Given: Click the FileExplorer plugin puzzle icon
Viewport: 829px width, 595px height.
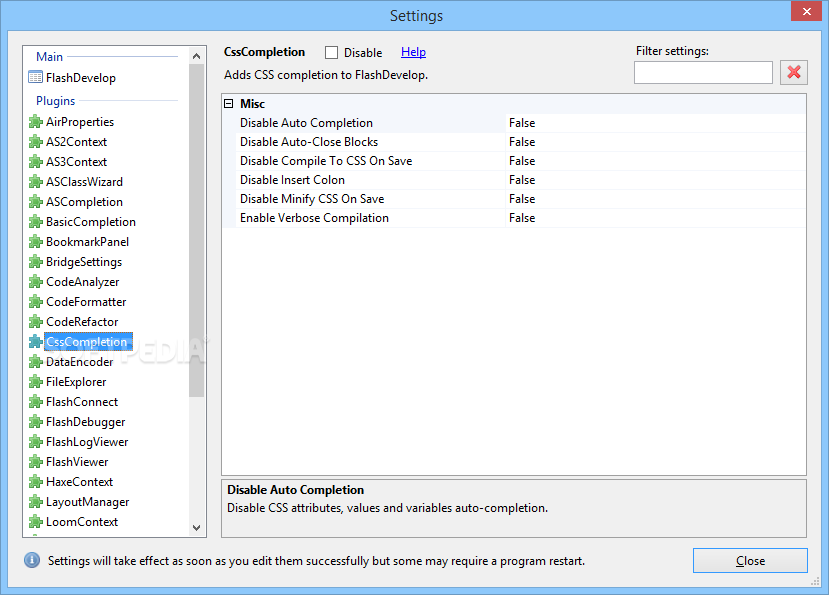Looking at the screenshot, I should point(35,382).
